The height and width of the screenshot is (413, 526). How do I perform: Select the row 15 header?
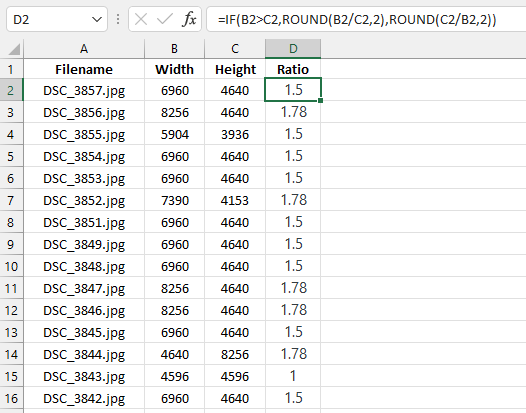coord(11,376)
